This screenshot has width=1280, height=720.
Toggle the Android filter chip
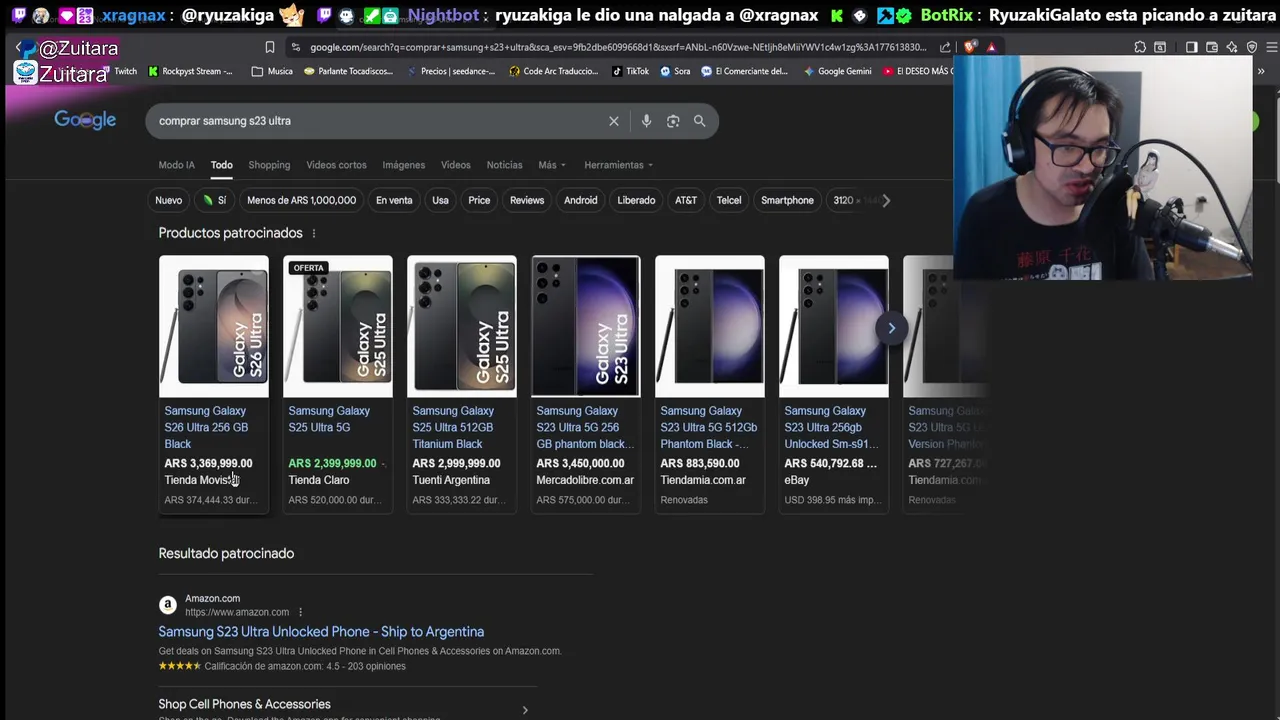tap(580, 200)
